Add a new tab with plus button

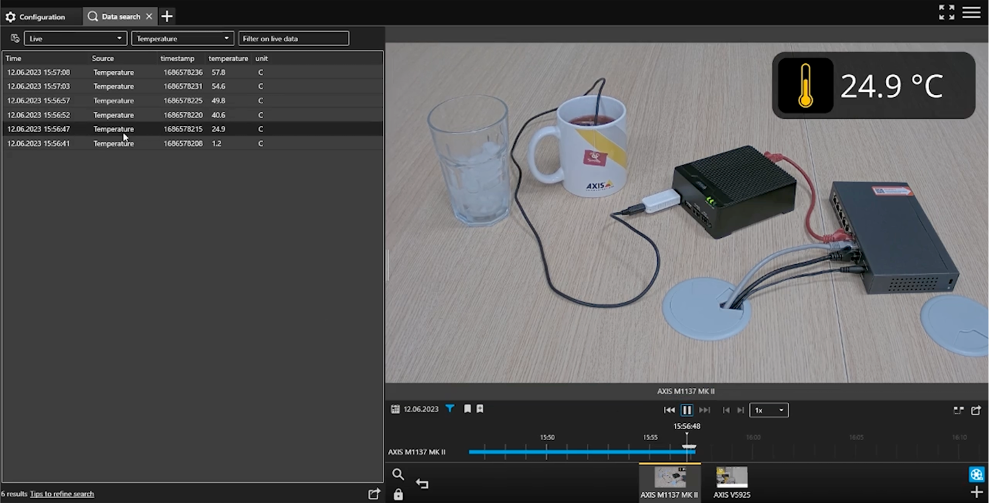pos(167,16)
